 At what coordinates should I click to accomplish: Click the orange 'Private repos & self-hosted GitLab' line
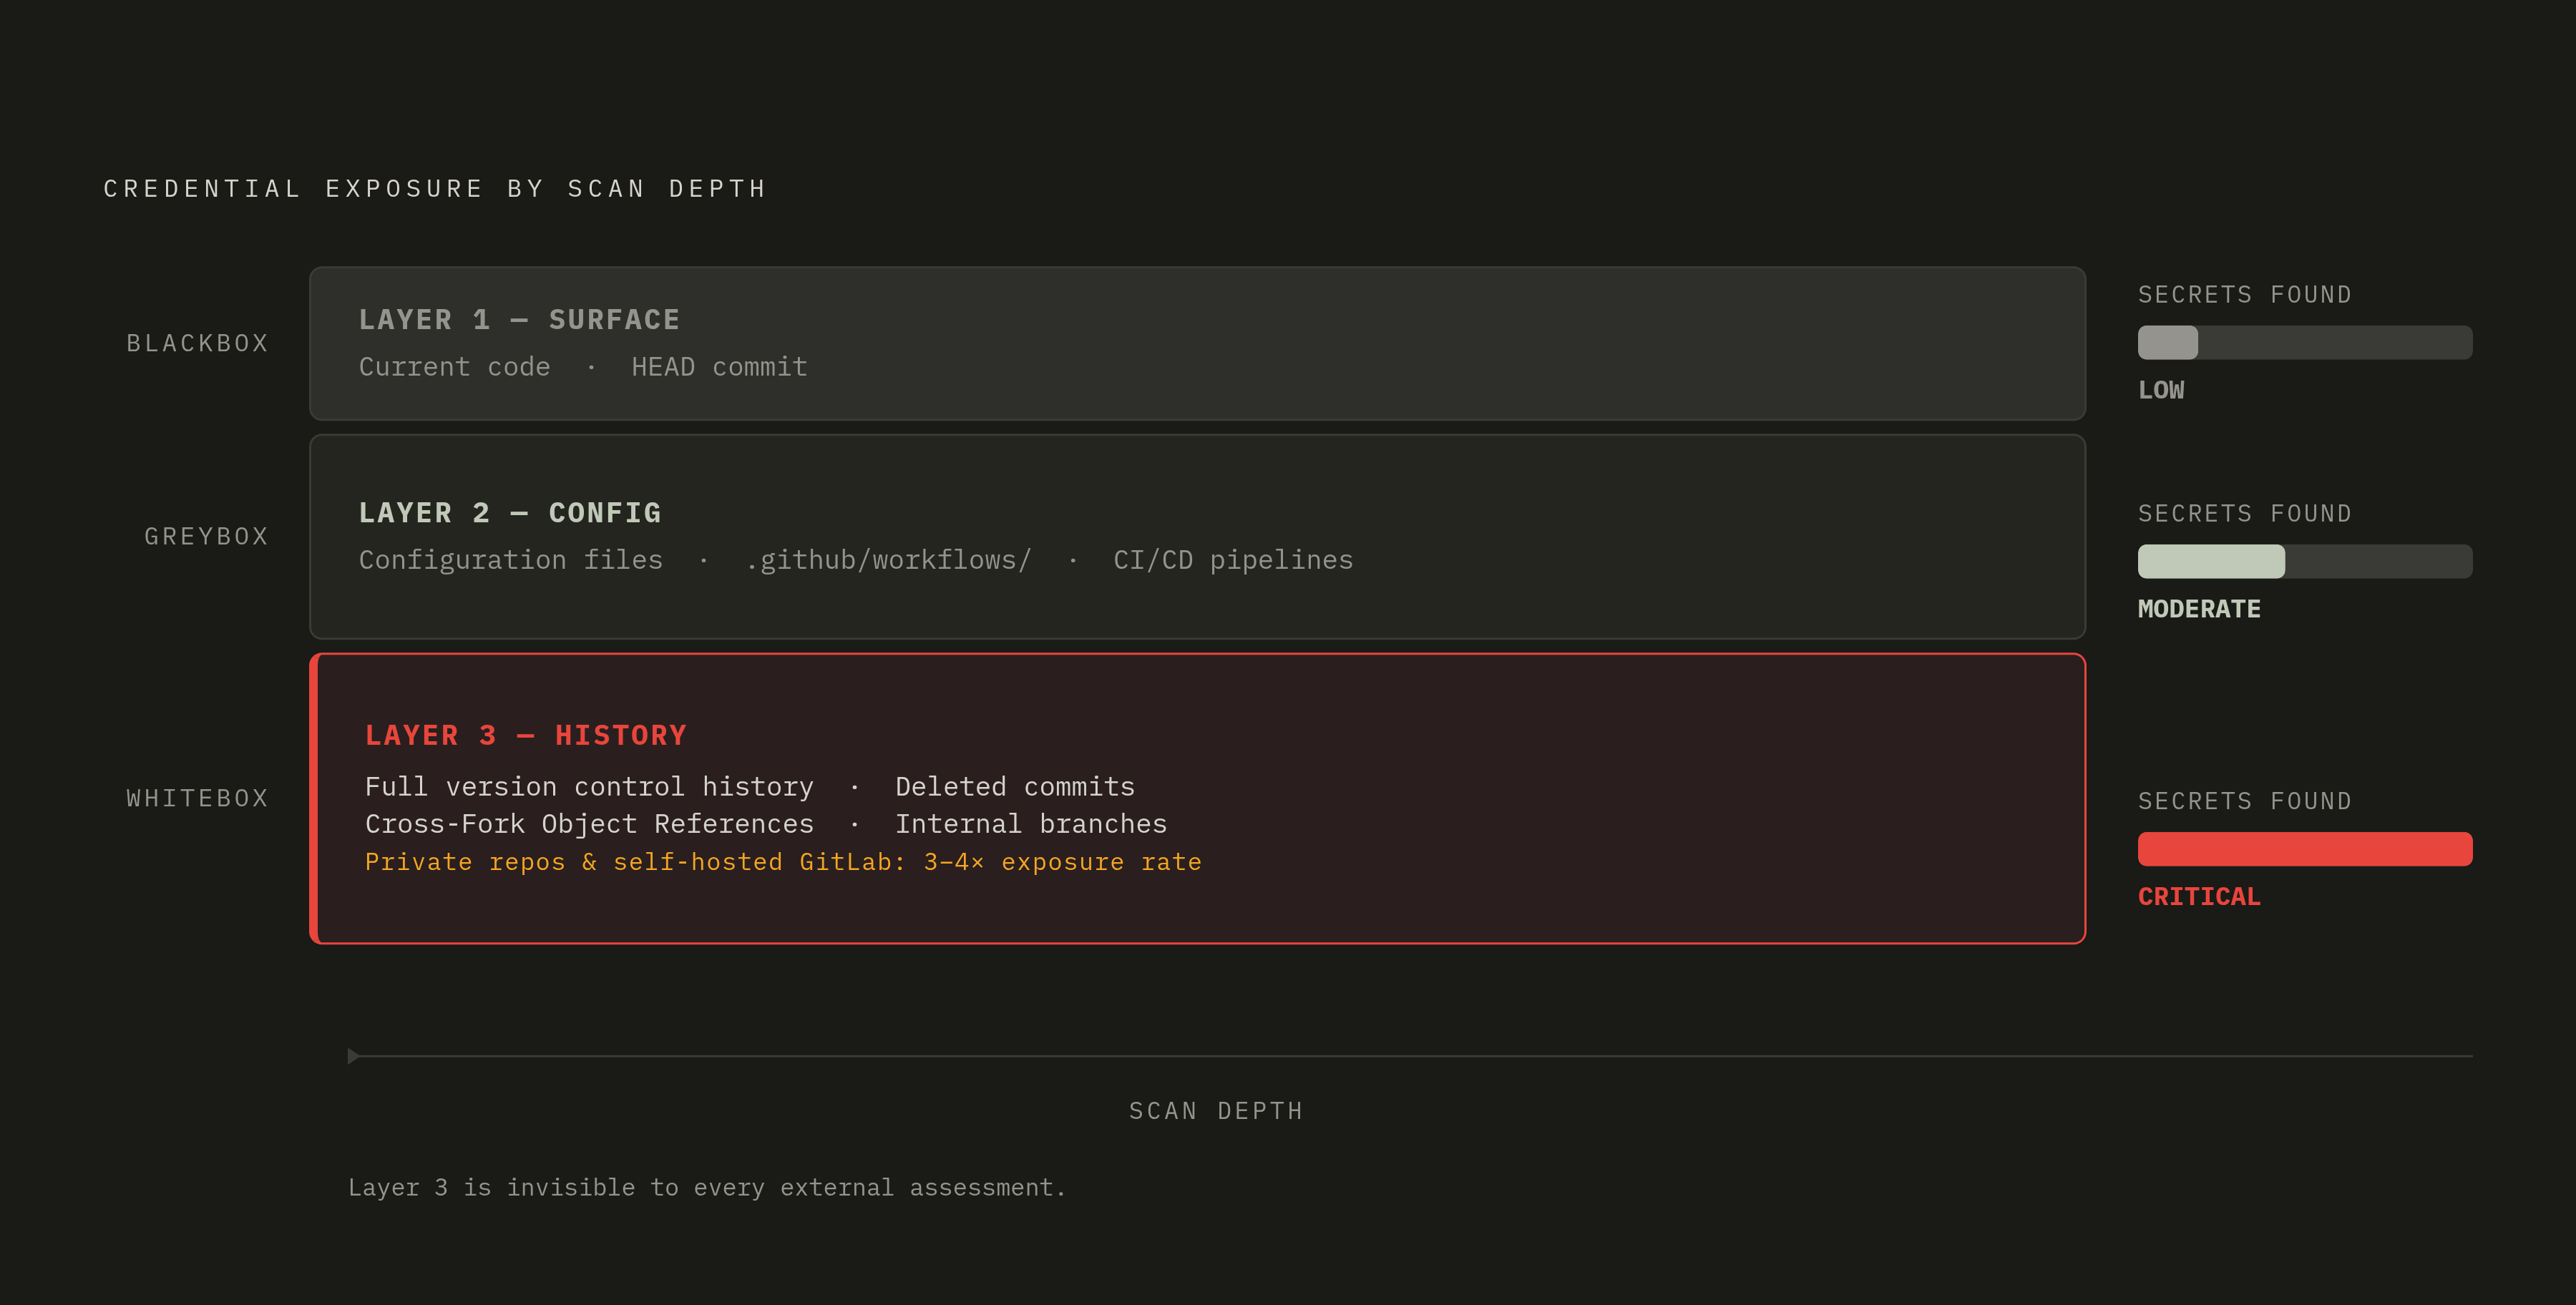(783, 862)
